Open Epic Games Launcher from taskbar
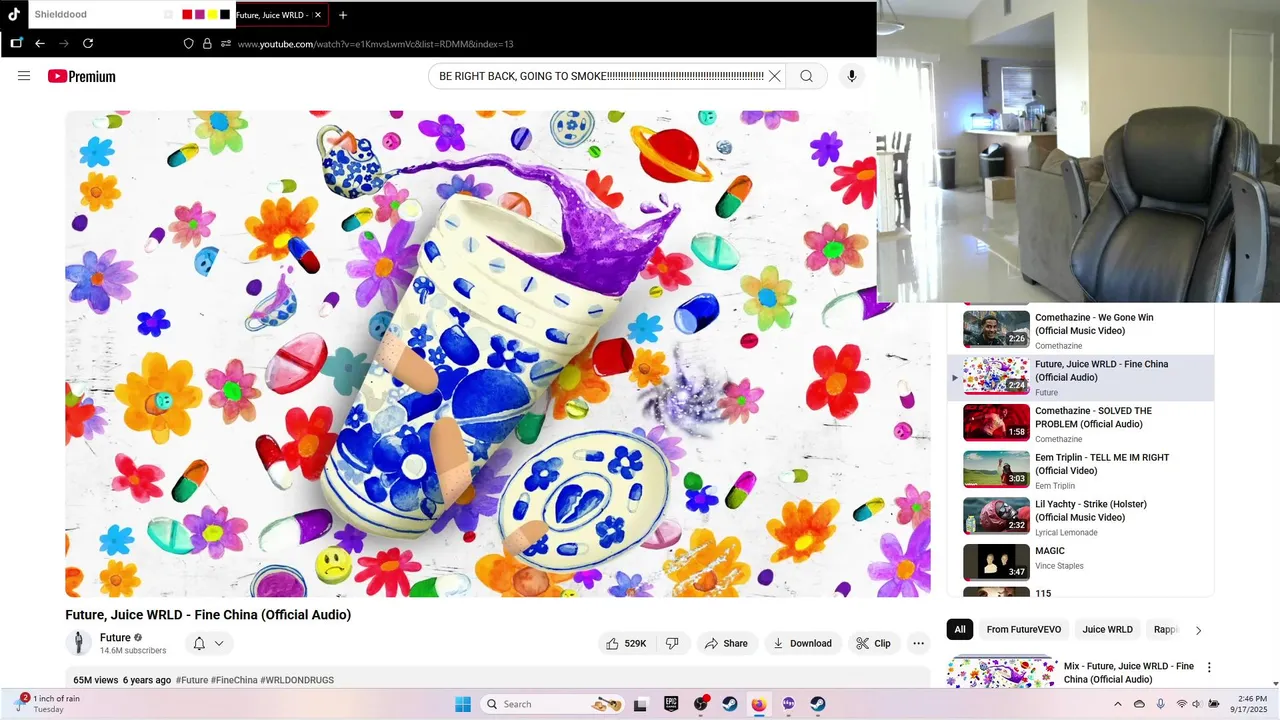The height and width of the screenshot is (720, 1280). (671, 704)
